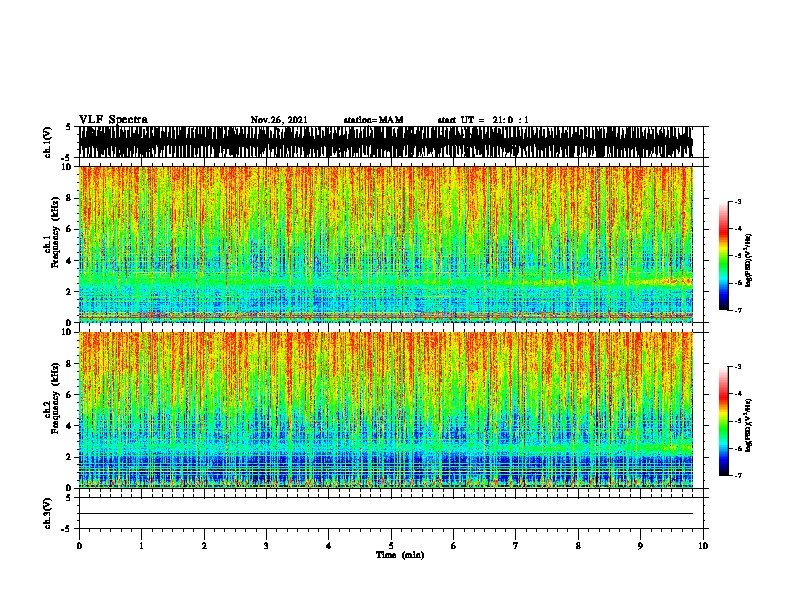This screenshot has height=612, width=792.
Task: Click the ch.1 colorbar "log(PSD)" unit label
Action: tap(748, 260)
